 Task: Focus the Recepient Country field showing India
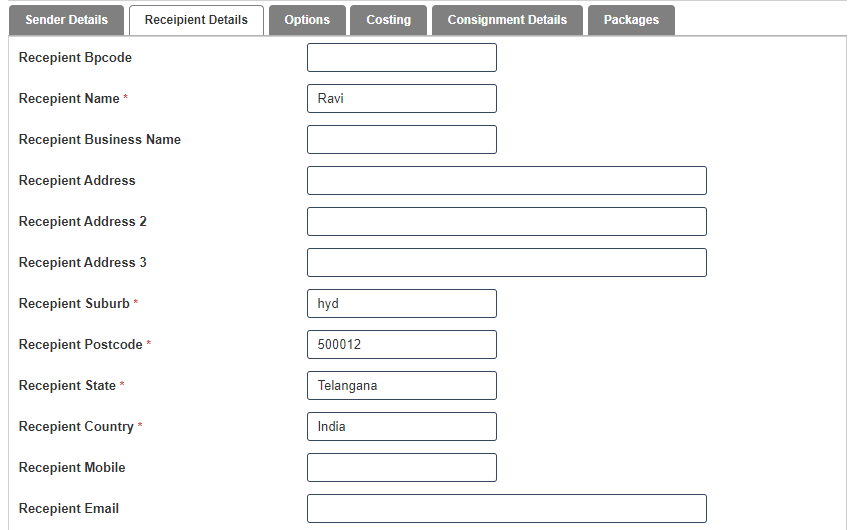(x=401, y=427)
